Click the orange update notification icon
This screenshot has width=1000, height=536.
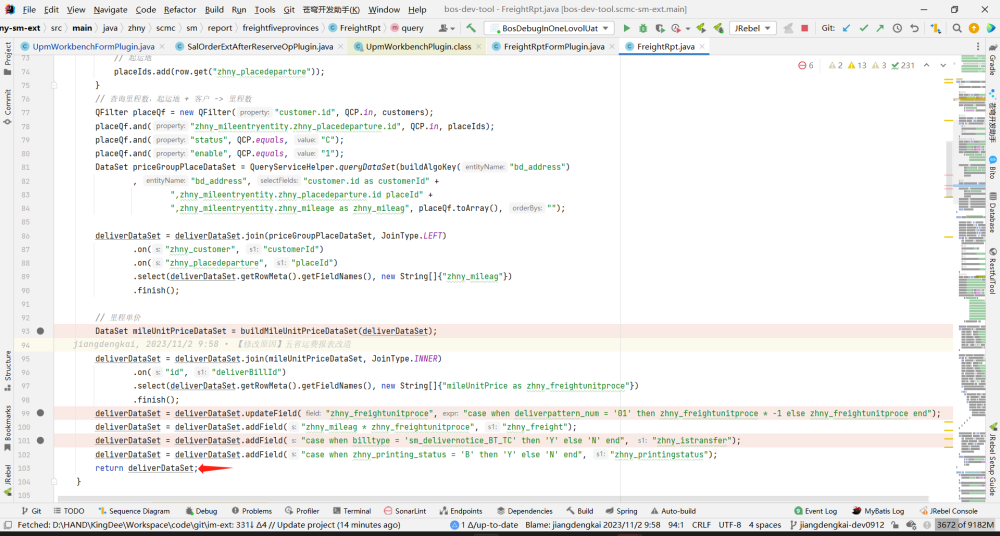tap(974, 28)
